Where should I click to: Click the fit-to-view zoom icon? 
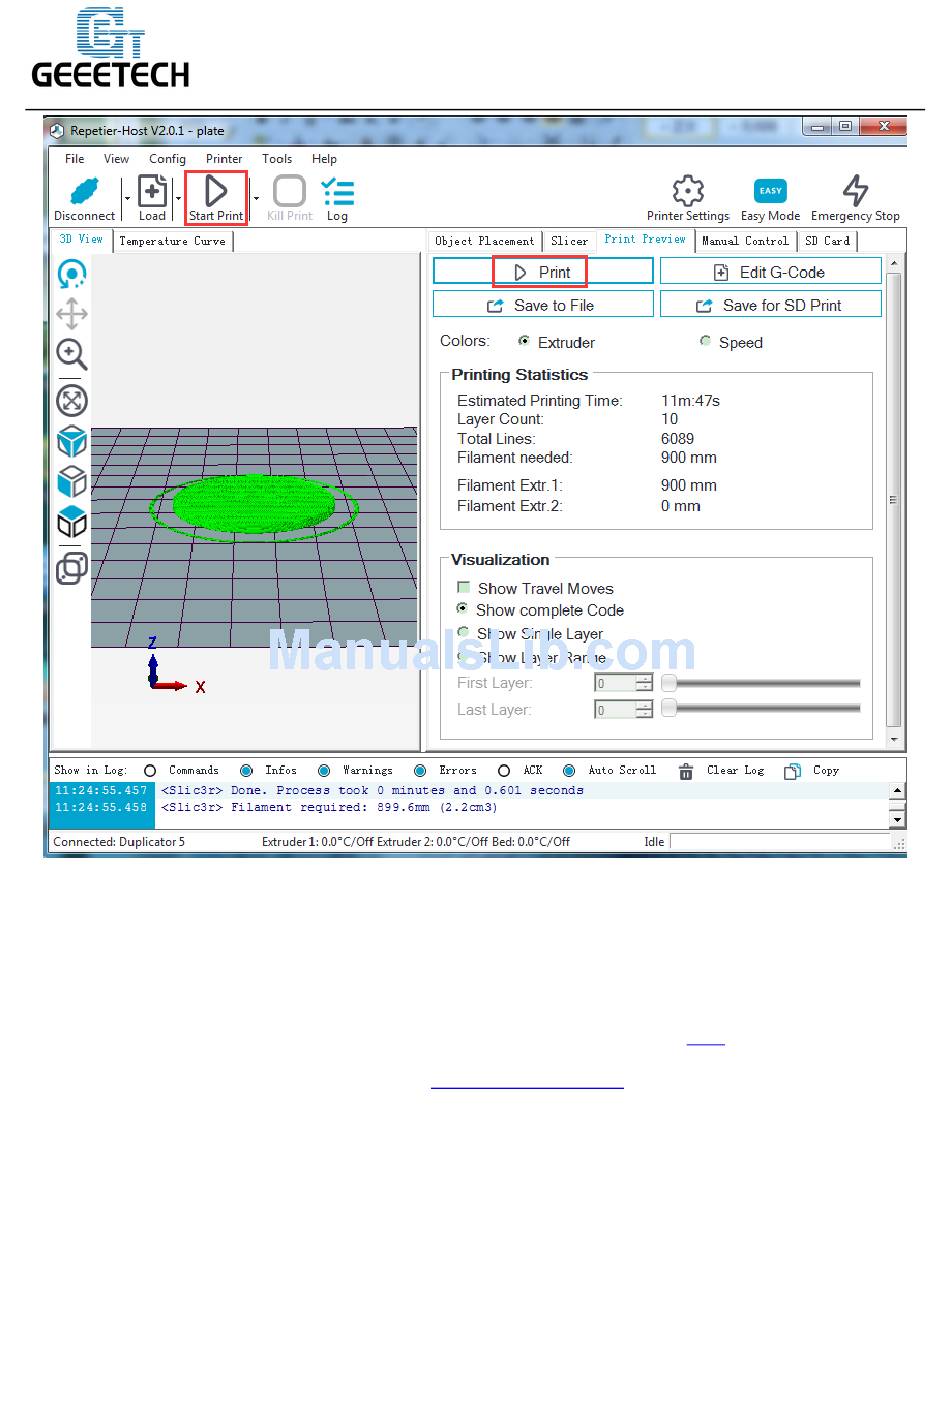click(x=72, y=400)
